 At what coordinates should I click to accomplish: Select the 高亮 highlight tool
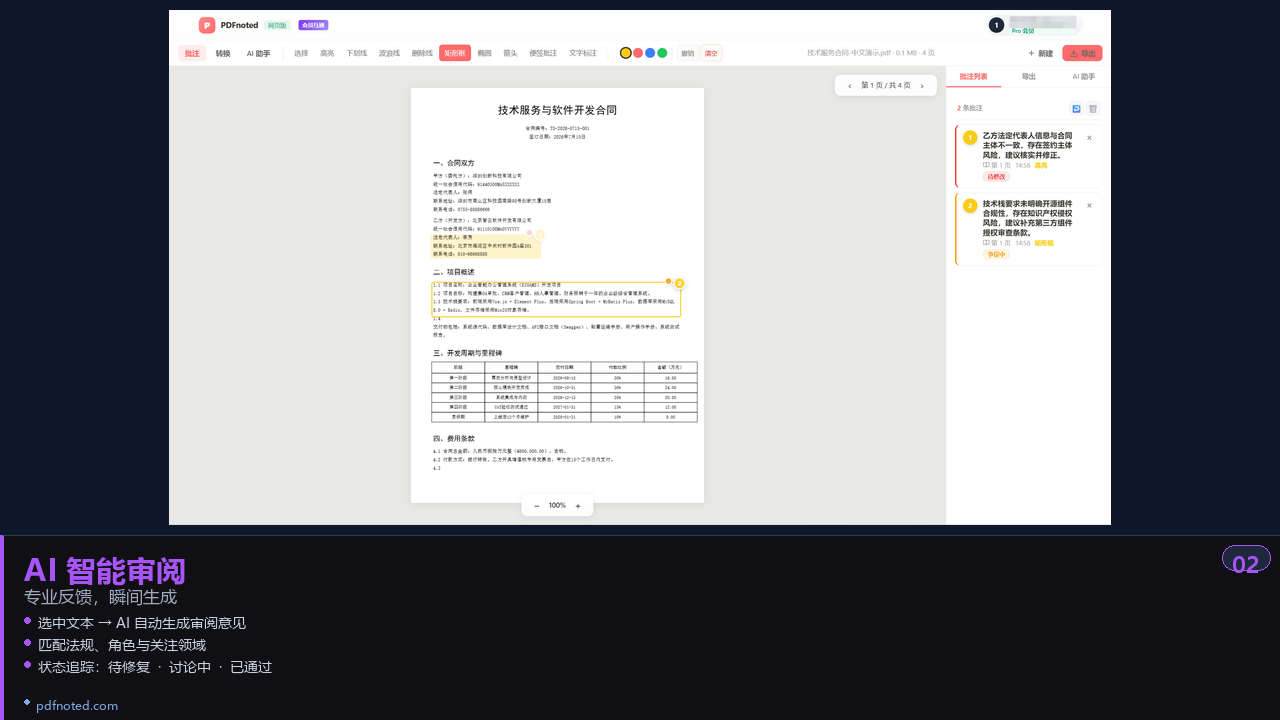pyautogui.click(x=327, y=53)
